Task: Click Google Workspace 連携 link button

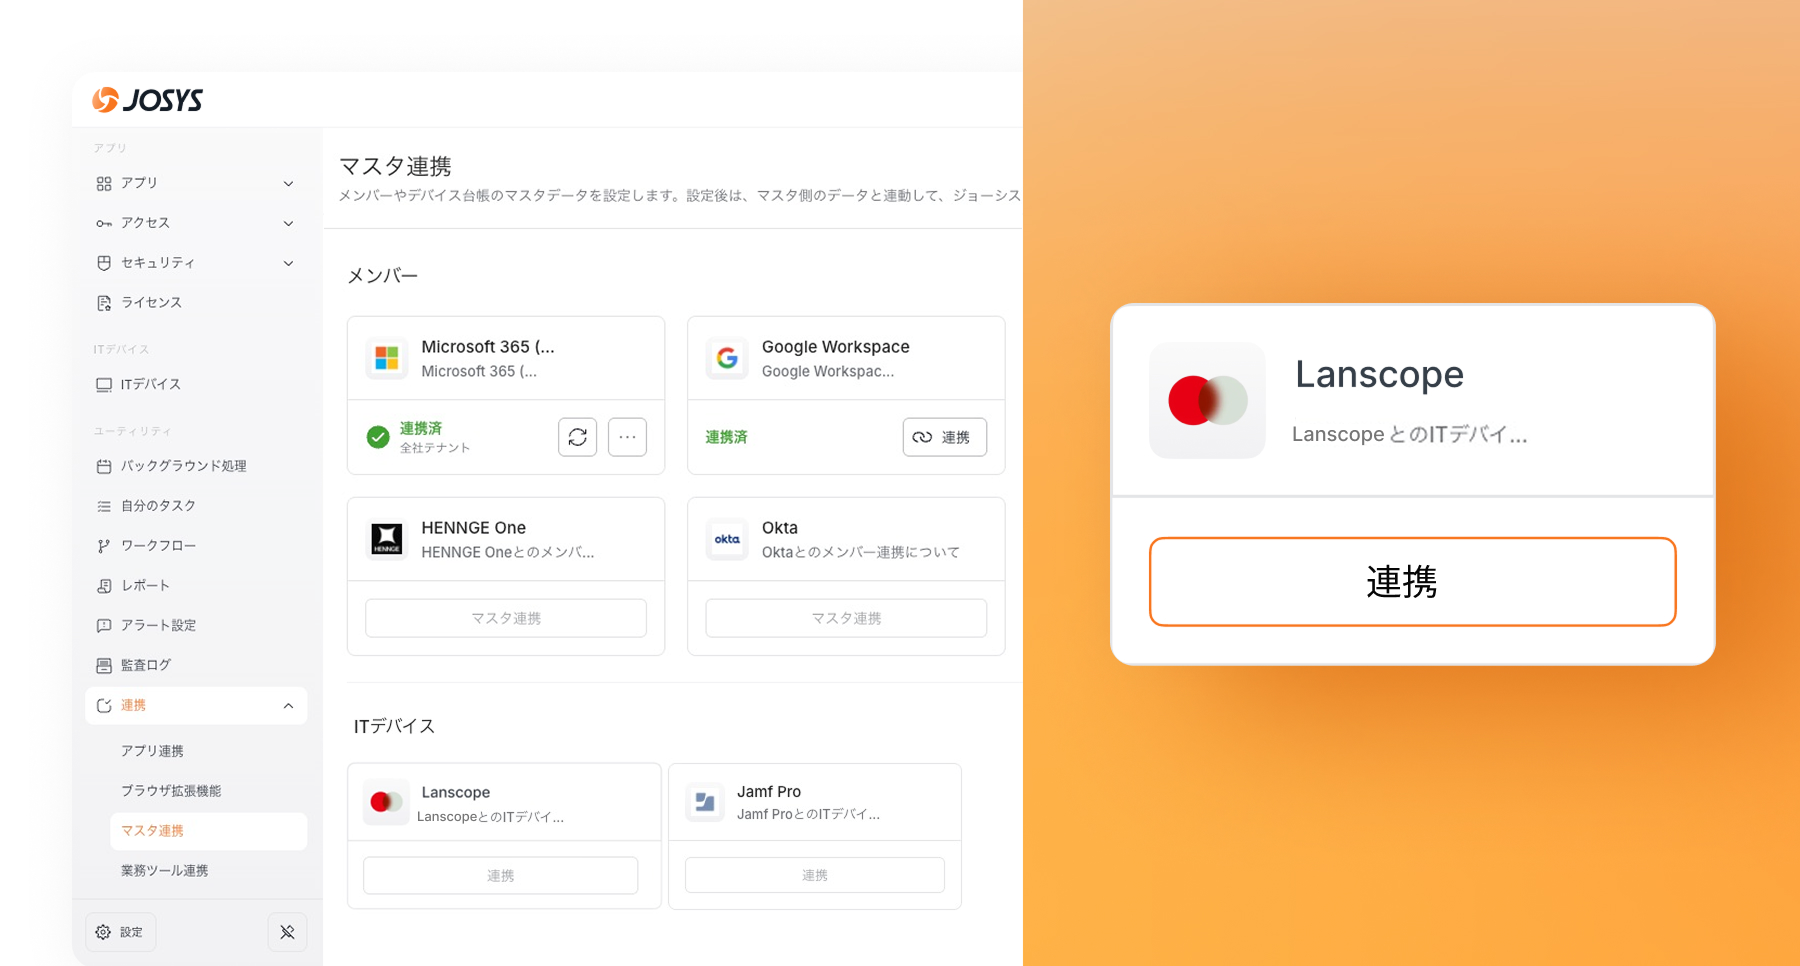Action: point(945,437)
